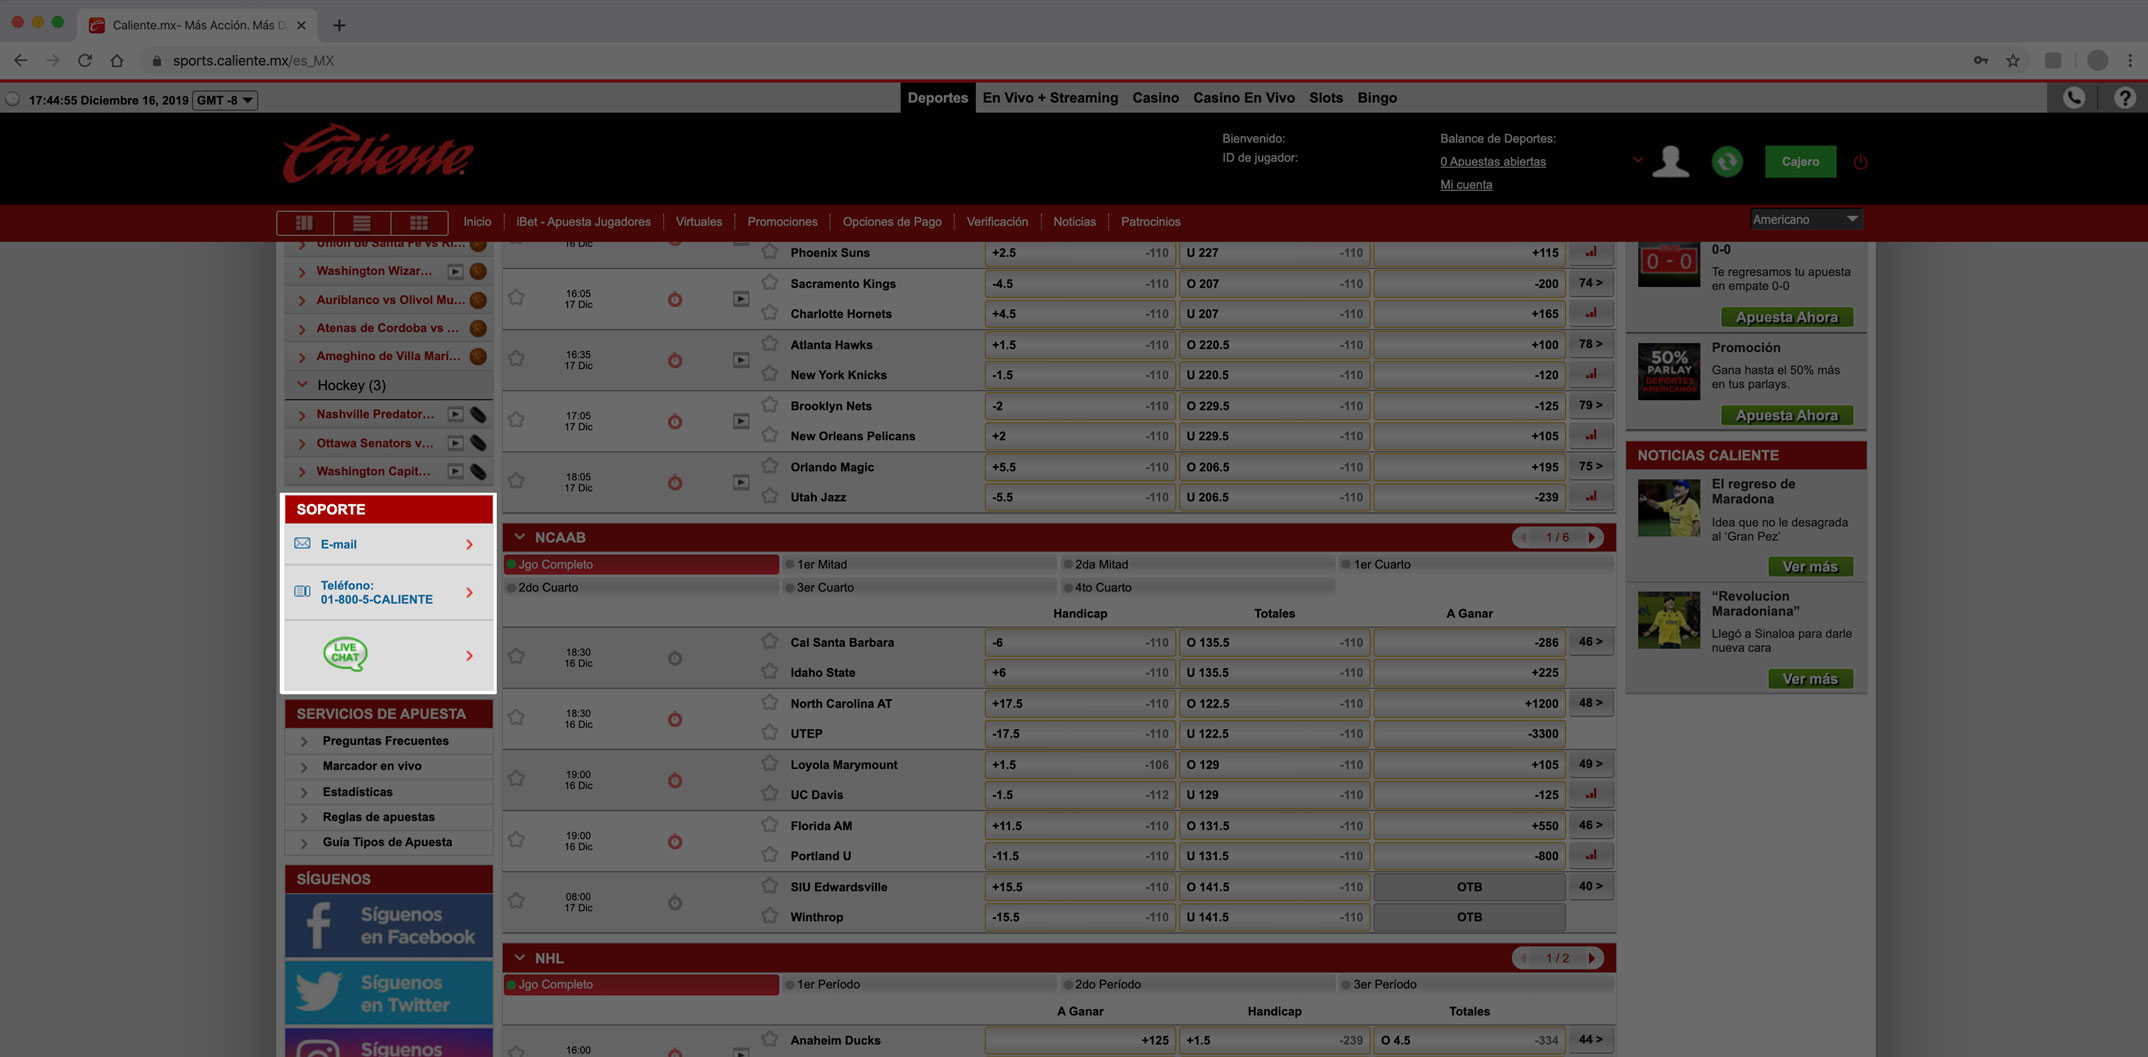Open Síguenos en Twitter banner
This screenshot has width=2148, height=1057.
point(388,993)
